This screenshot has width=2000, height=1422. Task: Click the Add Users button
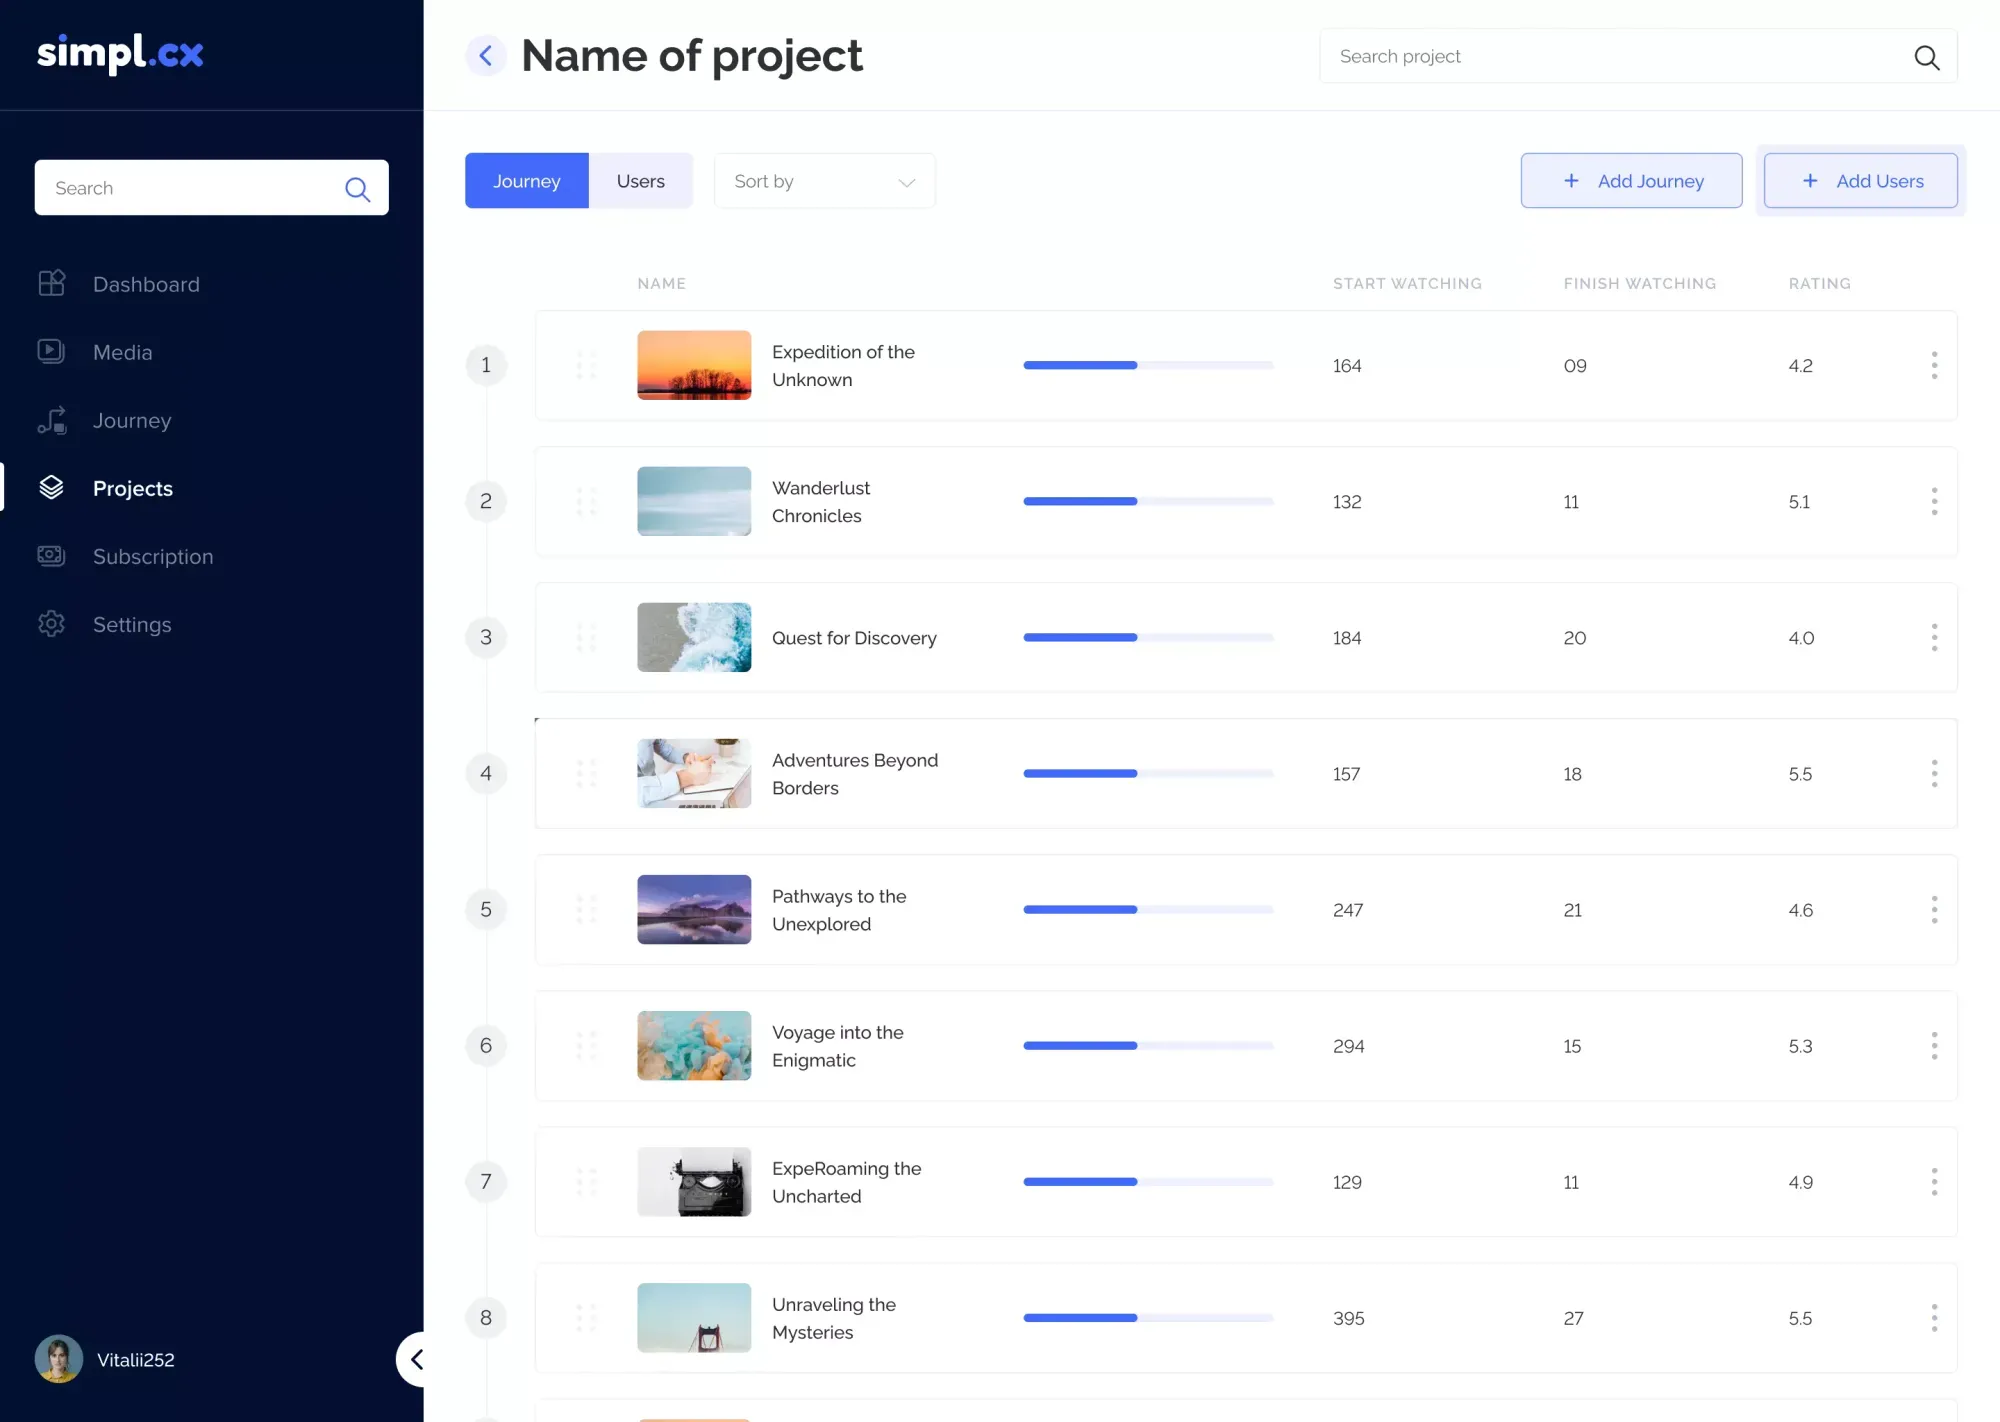pyautogui.click(x=1861, y=181)
